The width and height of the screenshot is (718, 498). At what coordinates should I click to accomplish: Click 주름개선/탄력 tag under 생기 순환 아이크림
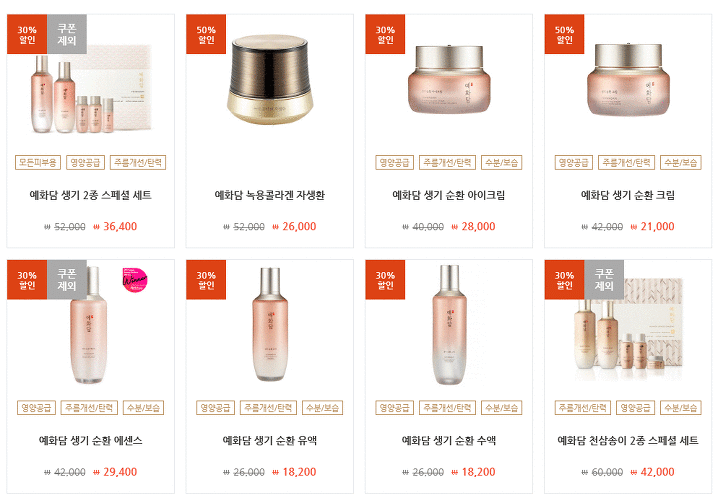coord(447,162)
